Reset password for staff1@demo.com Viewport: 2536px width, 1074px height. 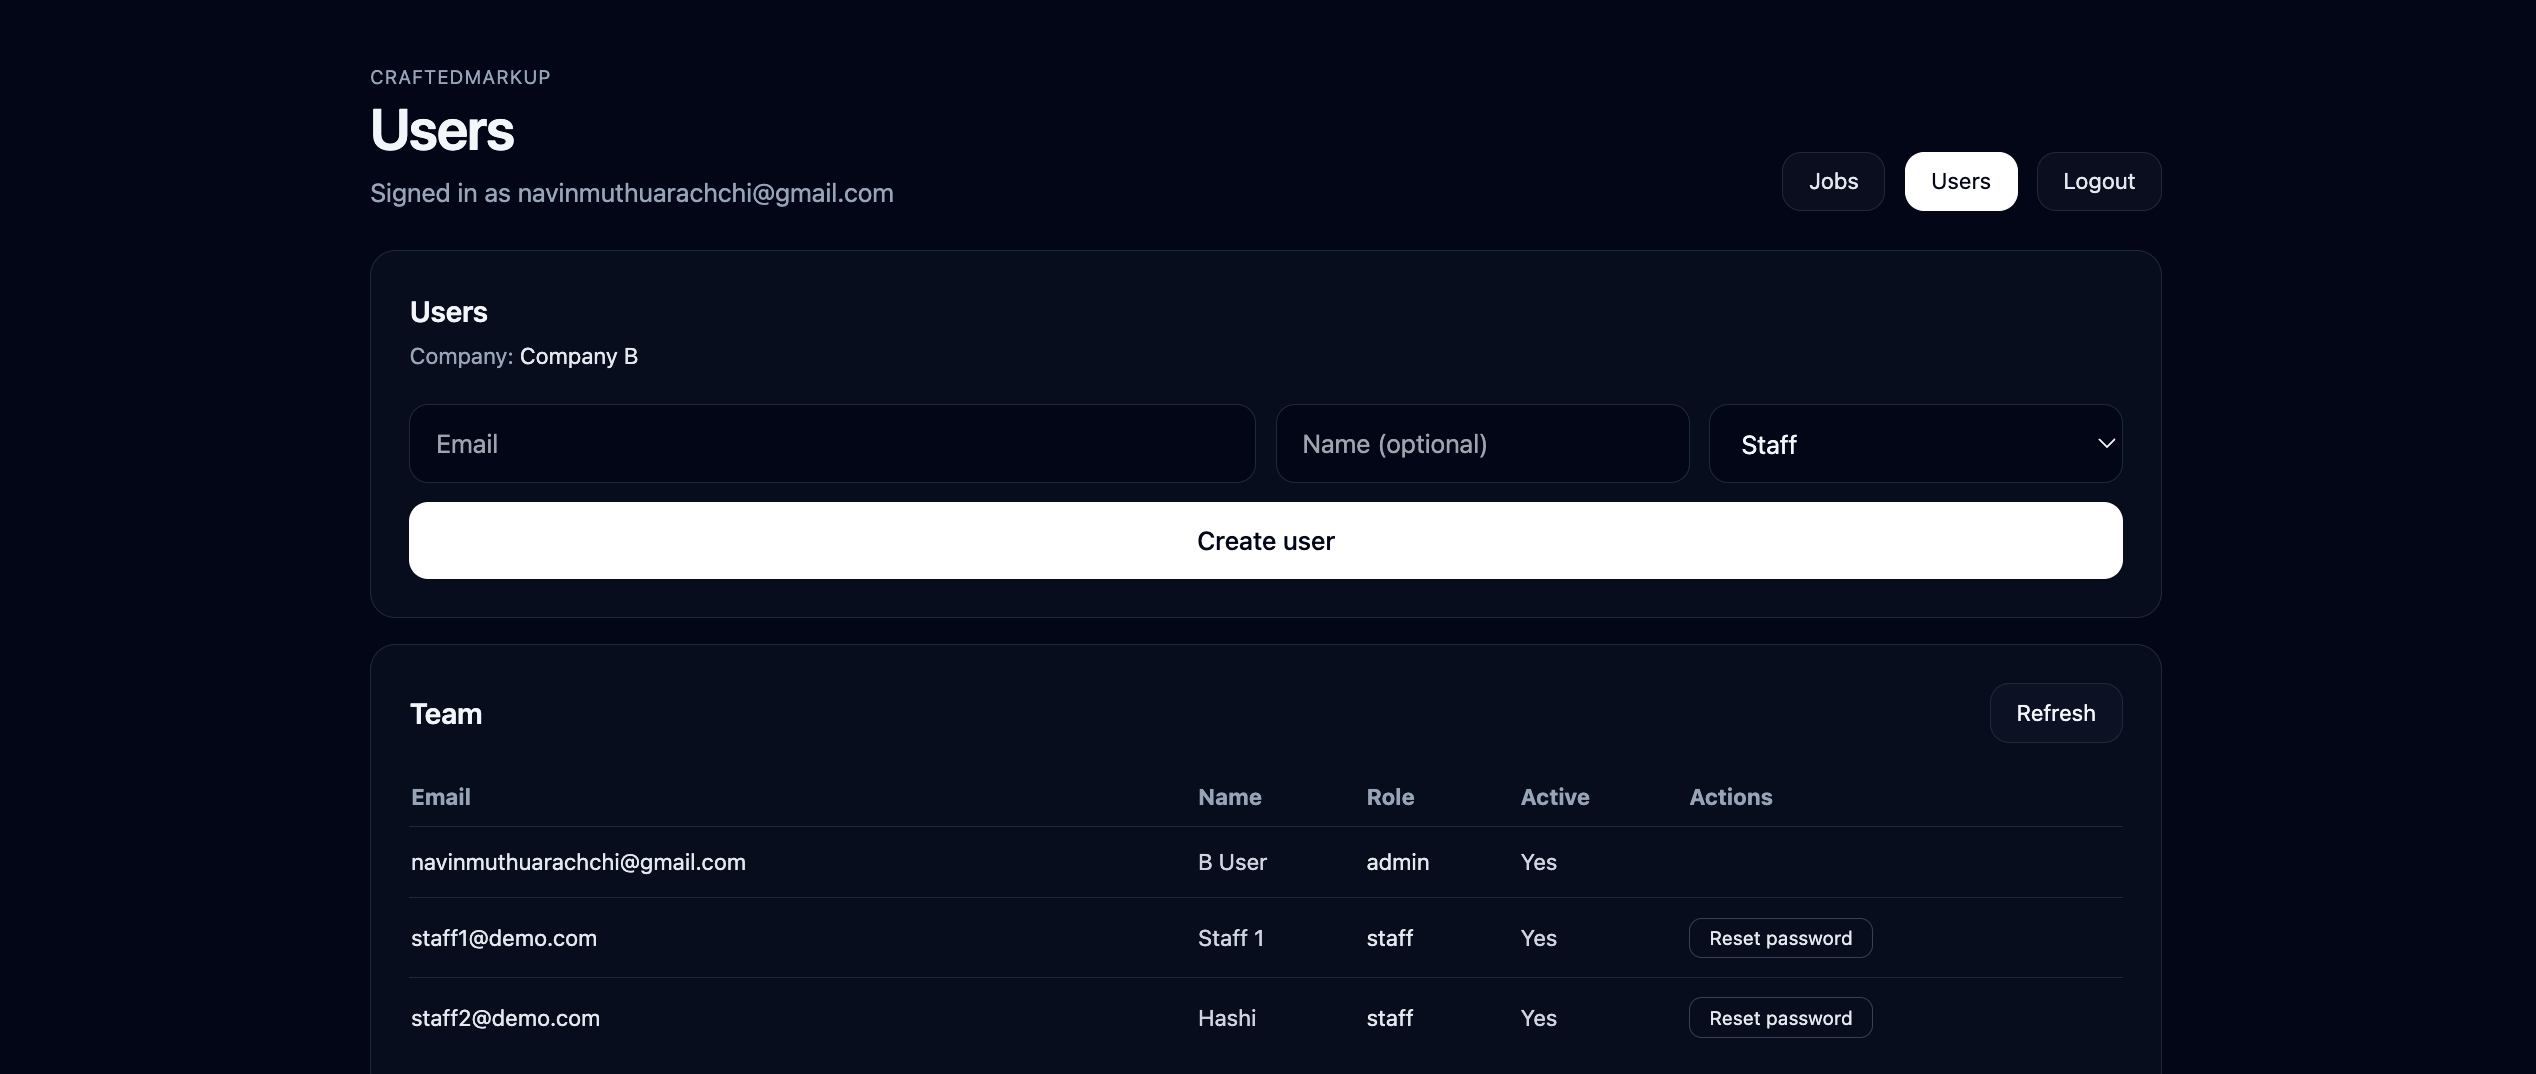[1780, 938]
